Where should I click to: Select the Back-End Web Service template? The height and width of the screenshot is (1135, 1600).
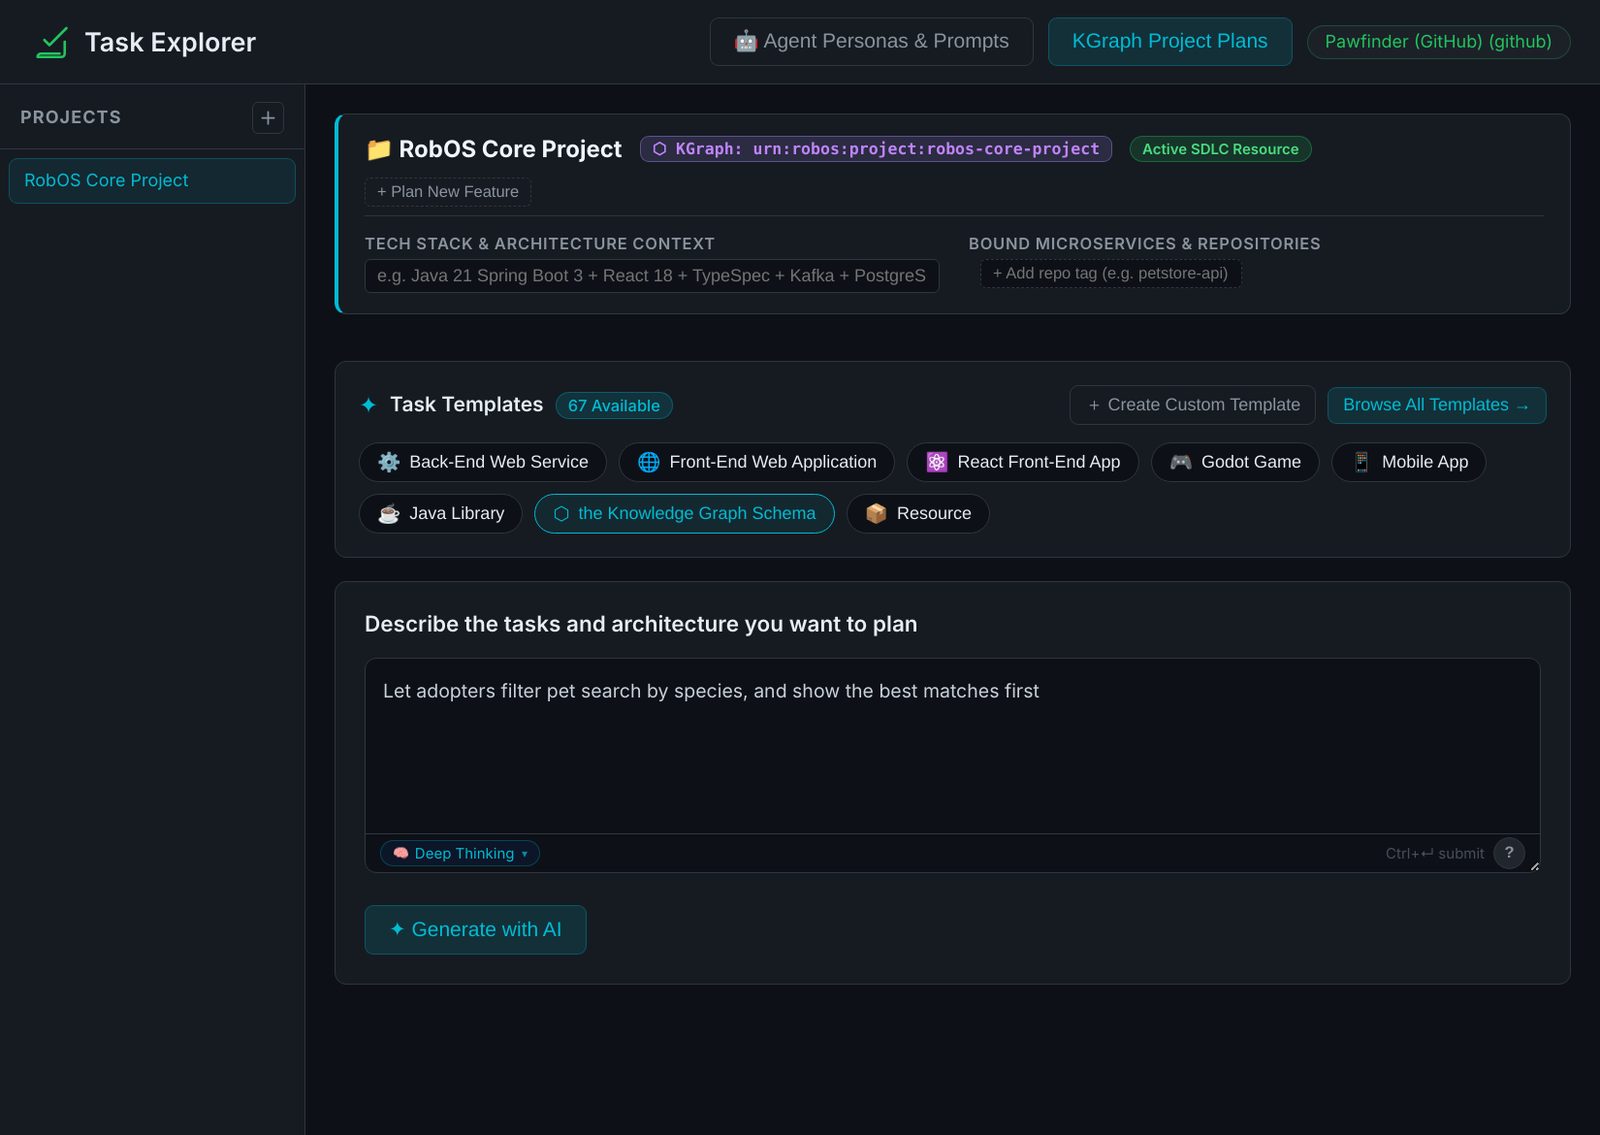[x=483, y=462]
